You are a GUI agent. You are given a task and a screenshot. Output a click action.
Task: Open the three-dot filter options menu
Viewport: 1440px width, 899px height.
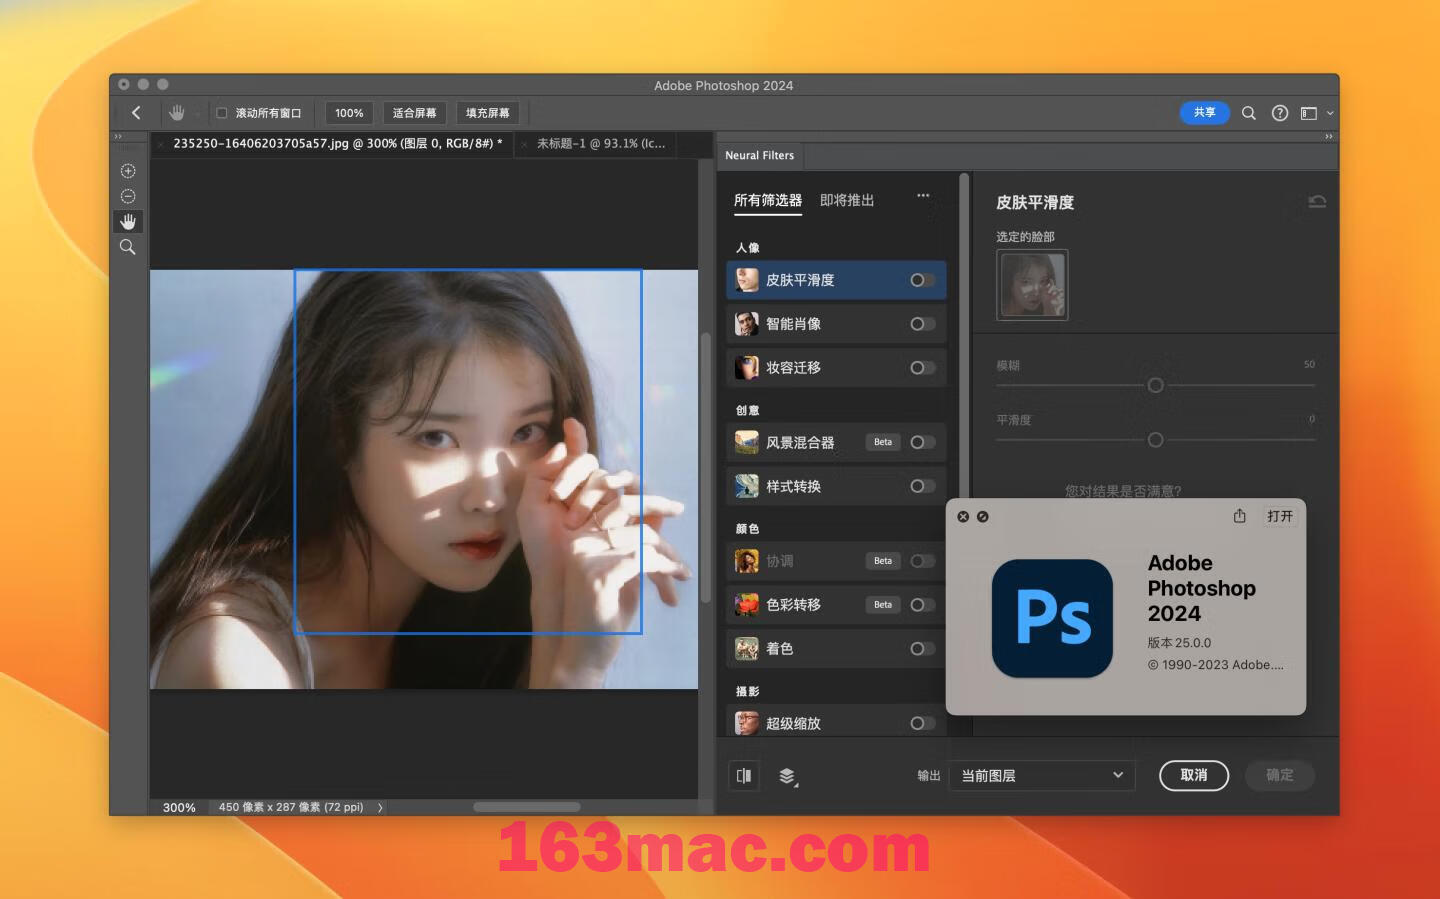tap(923, 196)
